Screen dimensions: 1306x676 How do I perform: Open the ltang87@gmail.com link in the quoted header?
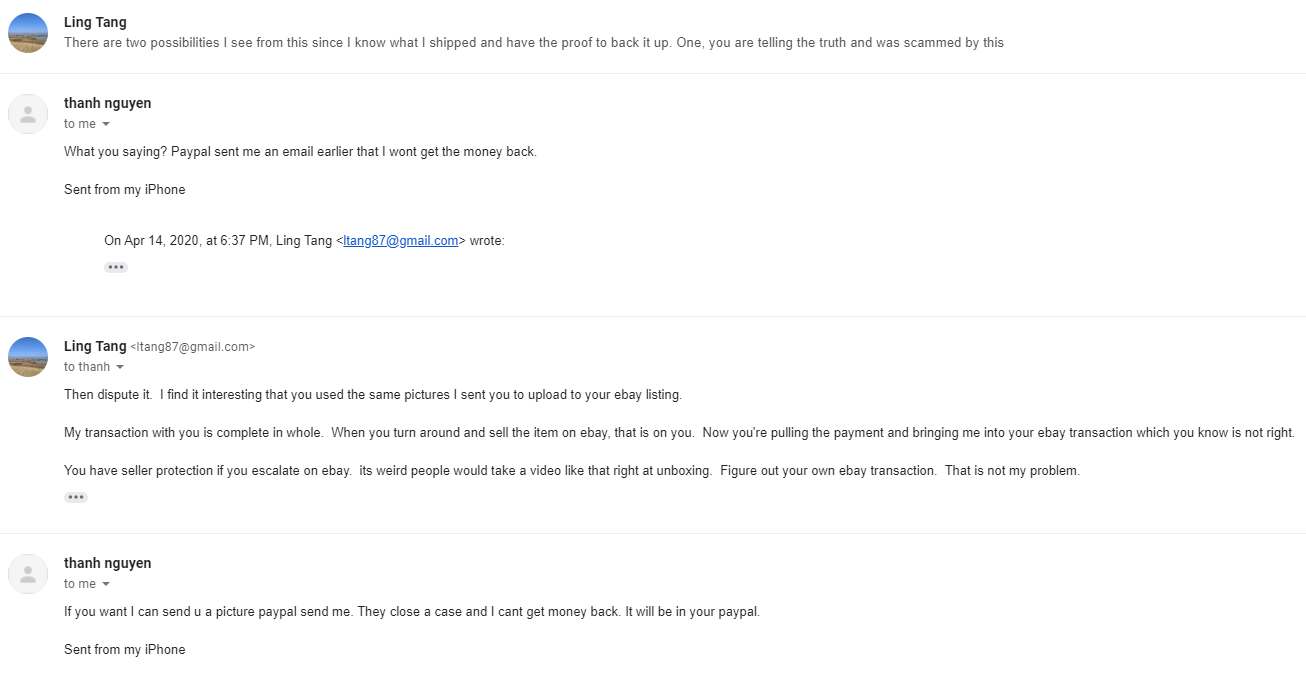pos(400,240)
